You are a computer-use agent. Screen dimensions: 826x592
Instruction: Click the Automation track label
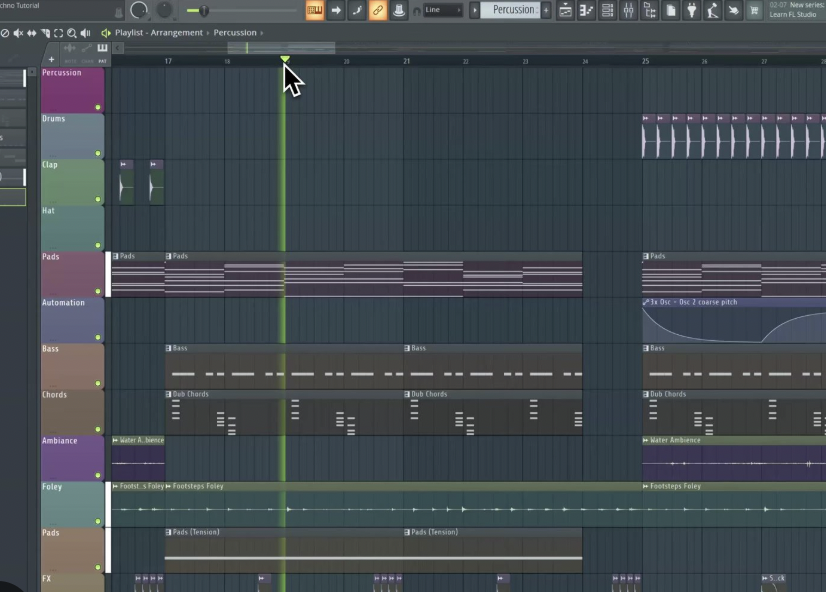(63, 303)
